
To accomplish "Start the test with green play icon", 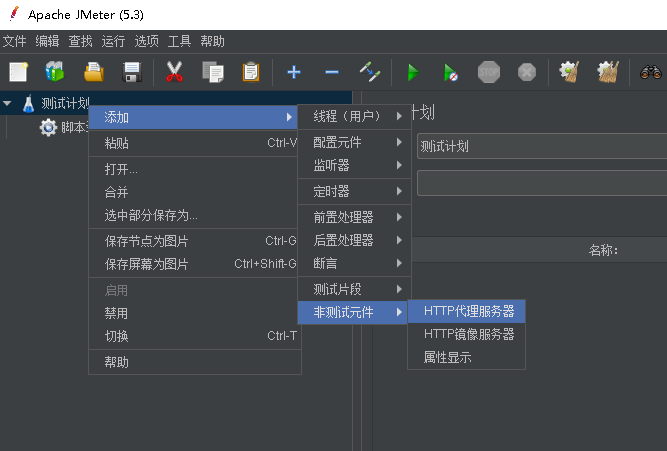I will pyautogui.click(x=413, y=72).
